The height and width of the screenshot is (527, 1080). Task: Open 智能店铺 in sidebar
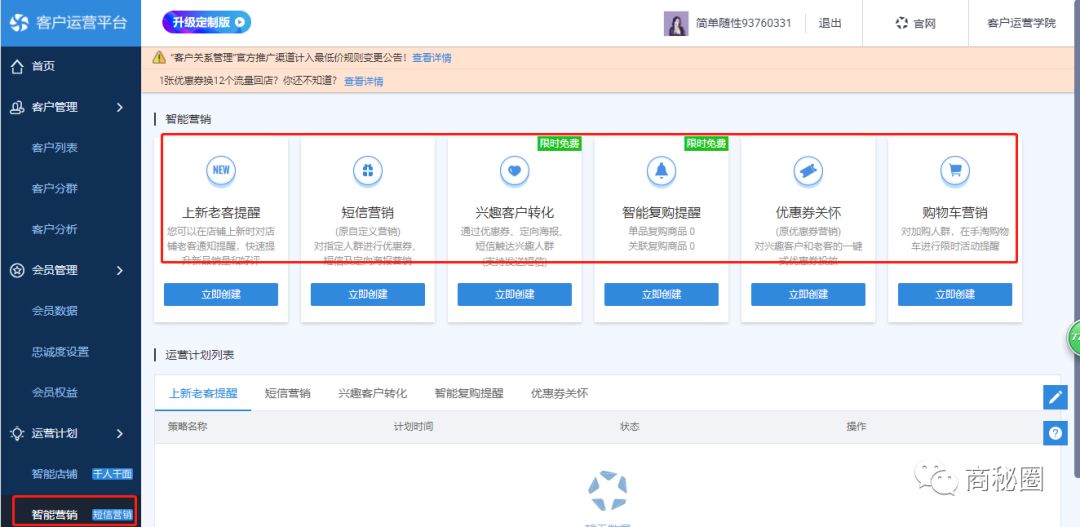pos(54,474)
